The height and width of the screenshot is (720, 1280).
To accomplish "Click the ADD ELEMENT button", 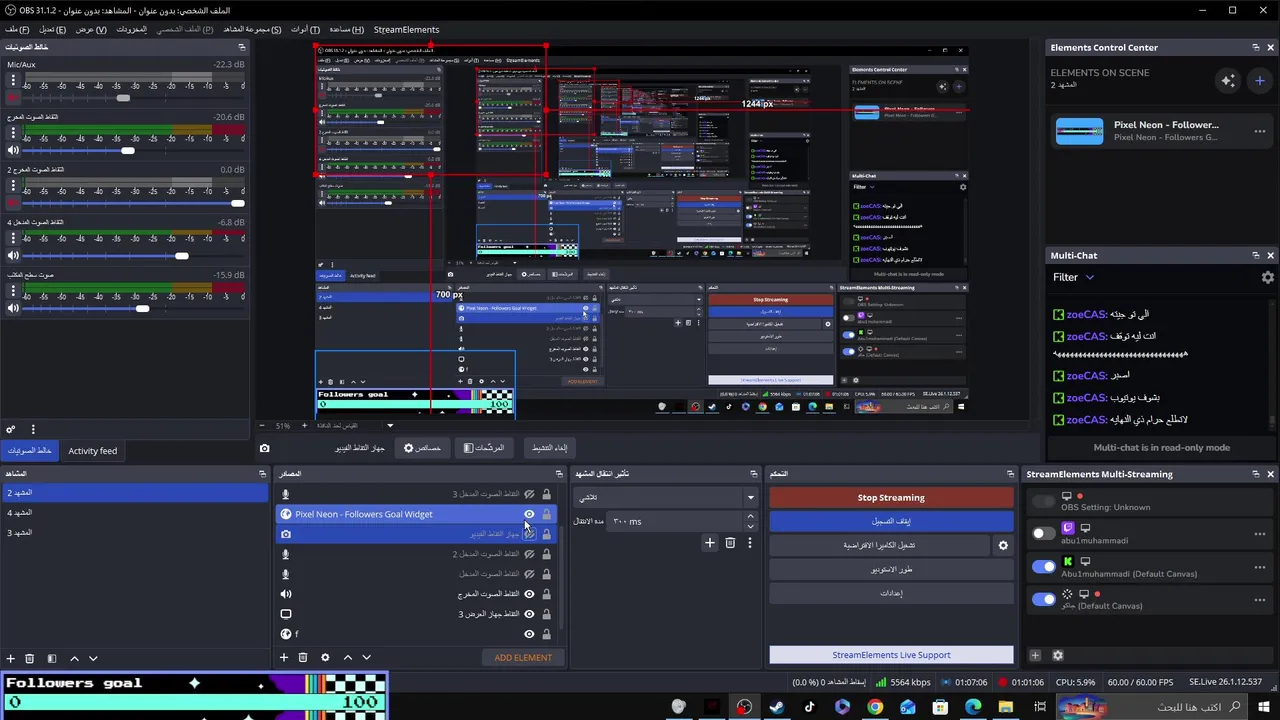I will pyautogui.click(x=523, y=657).
